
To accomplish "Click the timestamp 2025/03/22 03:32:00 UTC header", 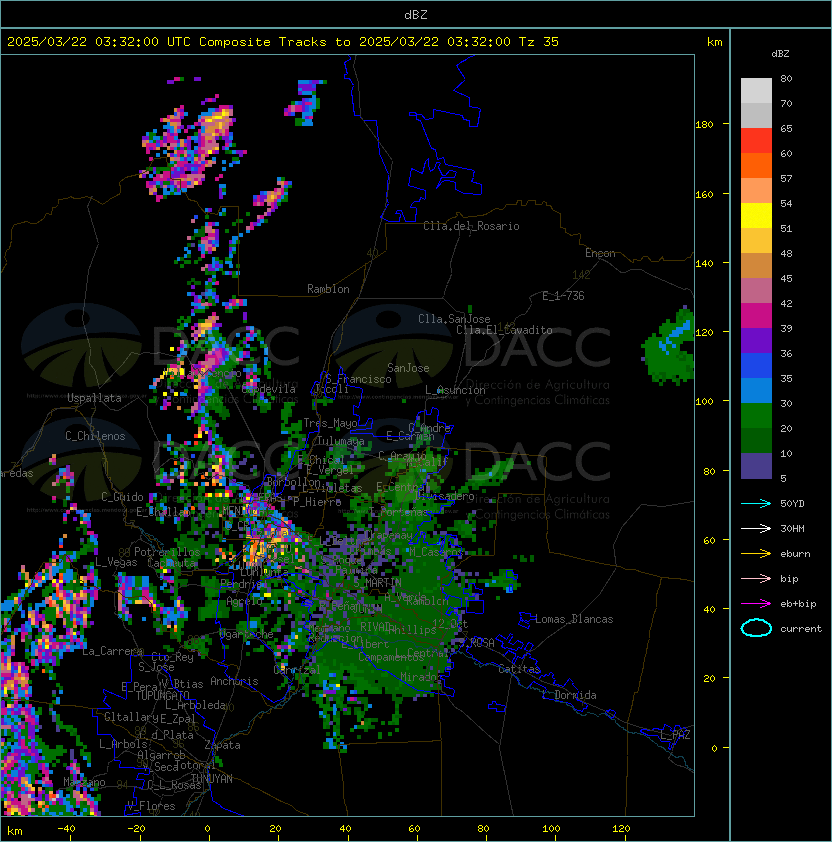I will 98,42.
